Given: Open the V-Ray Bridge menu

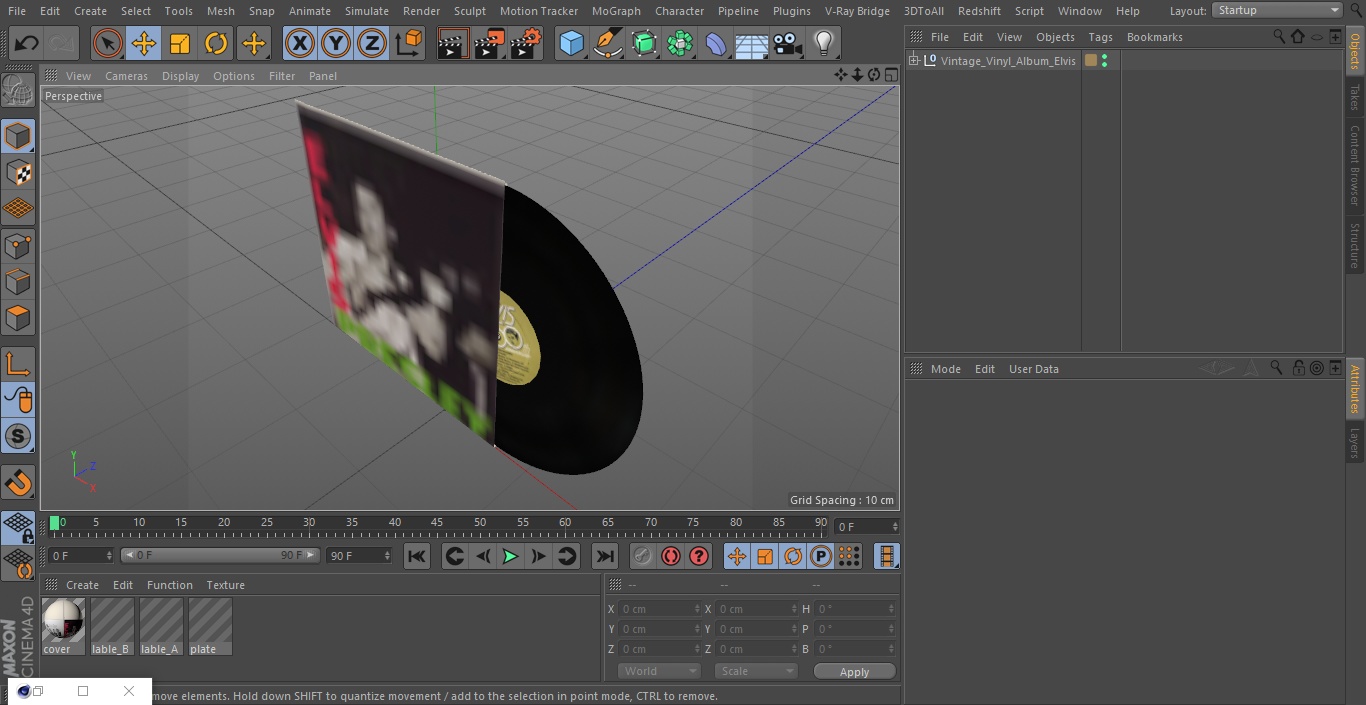Looking at the screenshot, I should [857, 11].
